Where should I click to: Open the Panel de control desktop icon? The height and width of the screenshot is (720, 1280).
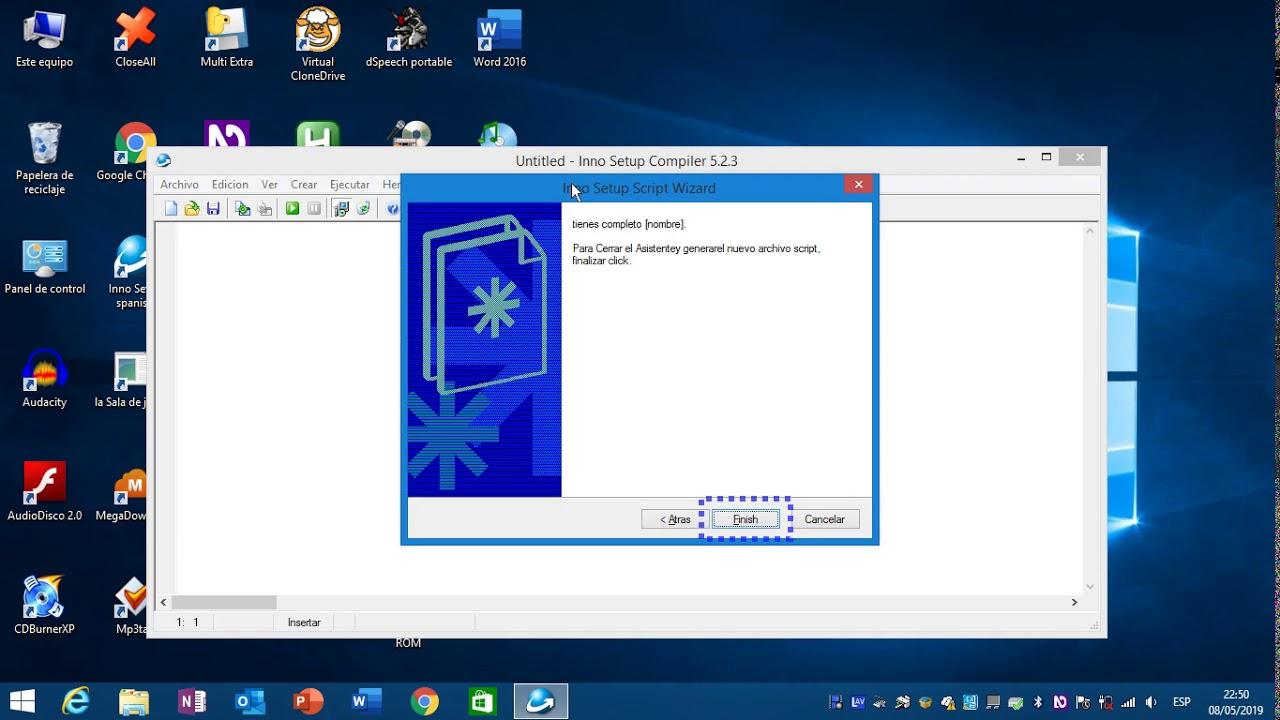(x=44, y=267)
